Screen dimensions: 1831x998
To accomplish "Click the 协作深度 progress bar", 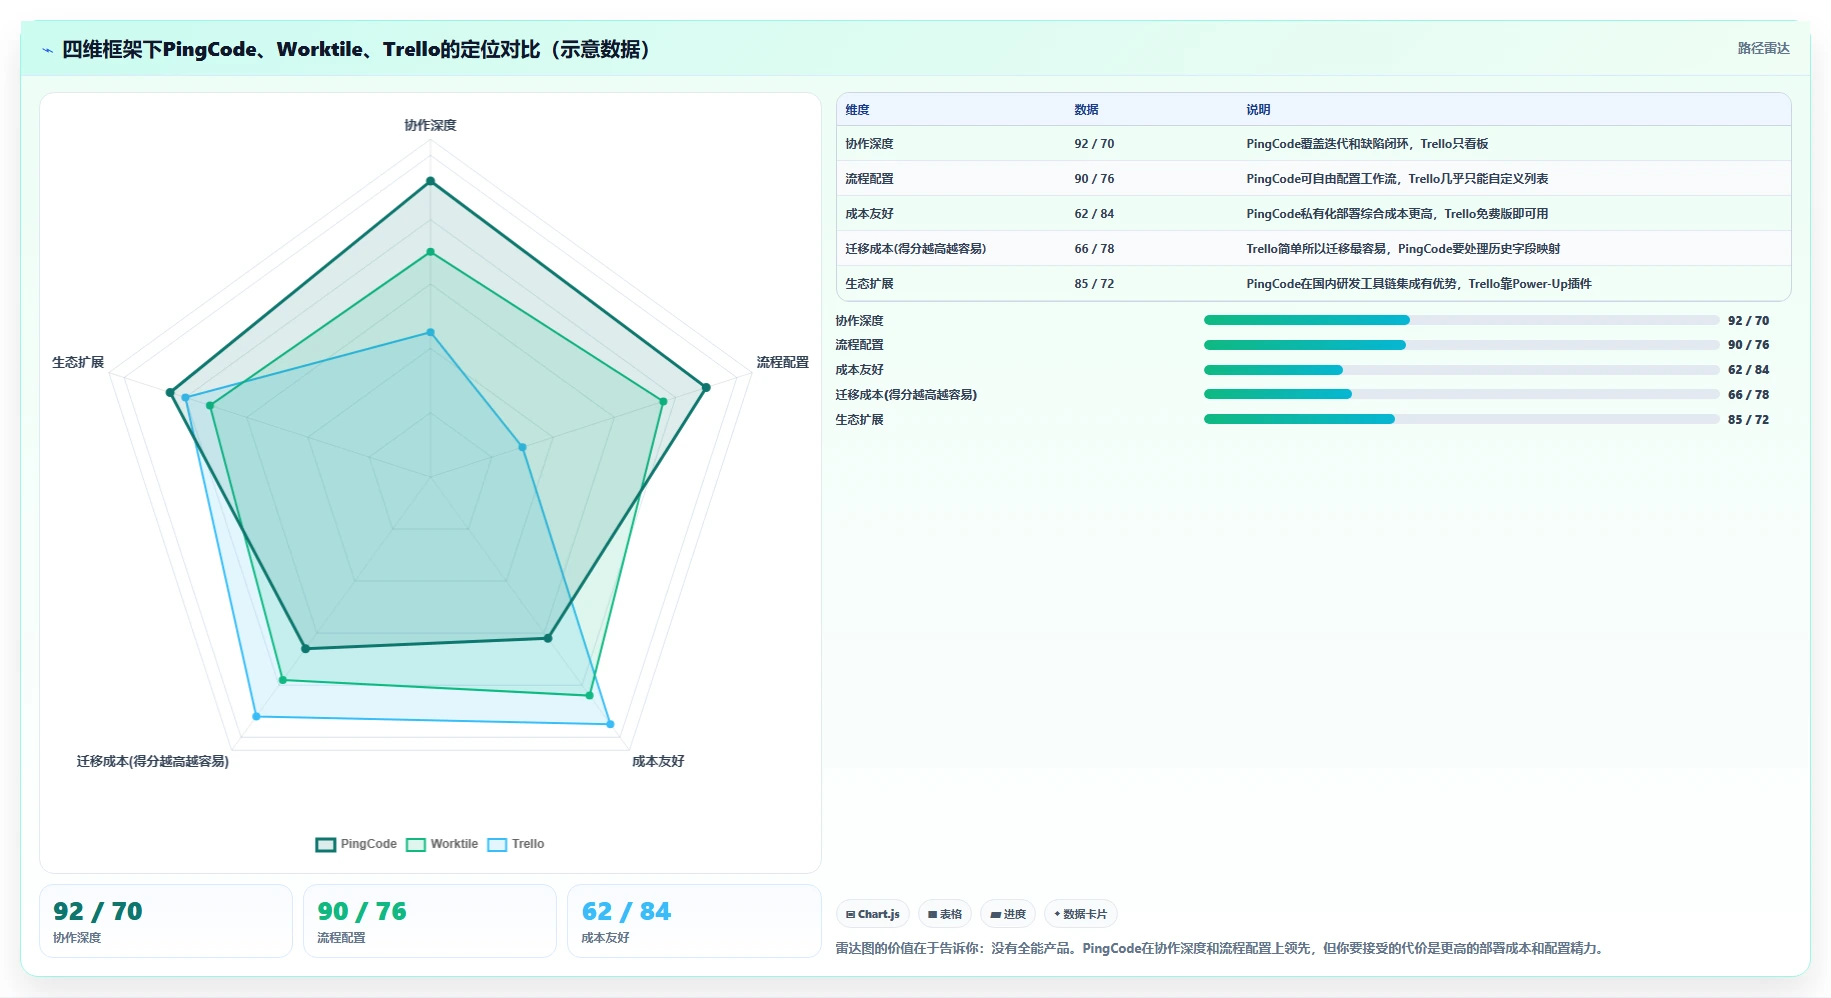I will point(1461,320).
